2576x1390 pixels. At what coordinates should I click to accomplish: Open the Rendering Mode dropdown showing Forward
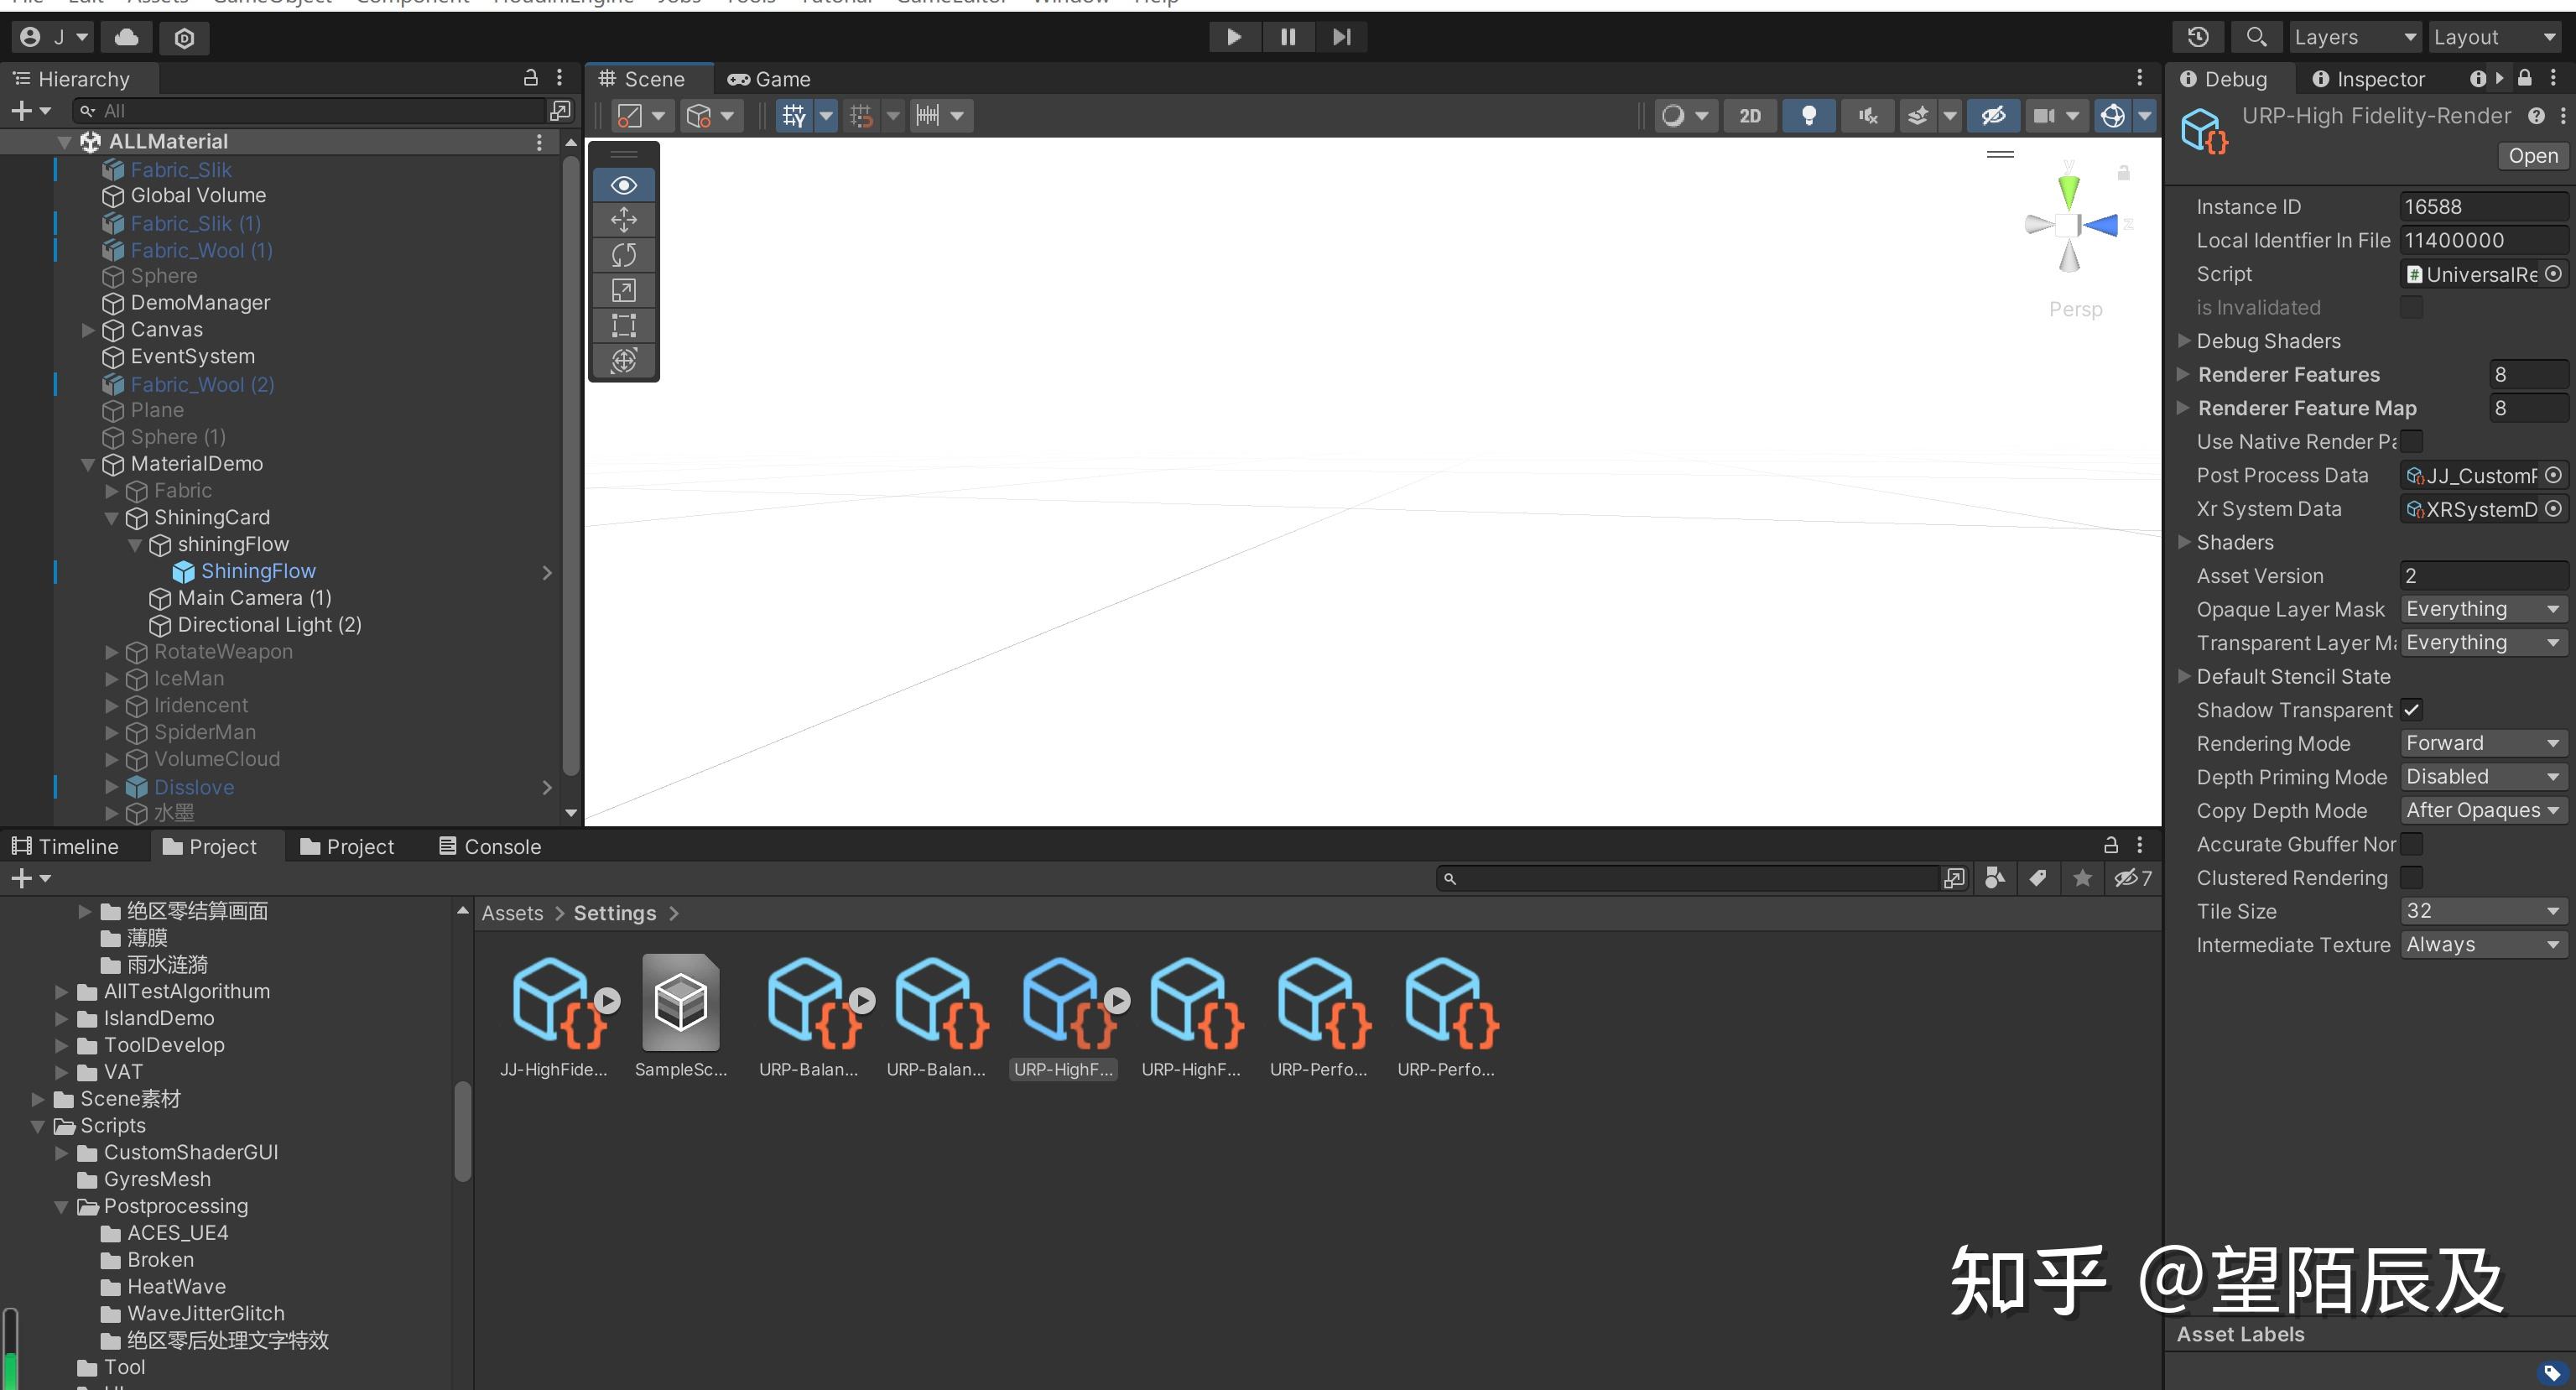2483,743
